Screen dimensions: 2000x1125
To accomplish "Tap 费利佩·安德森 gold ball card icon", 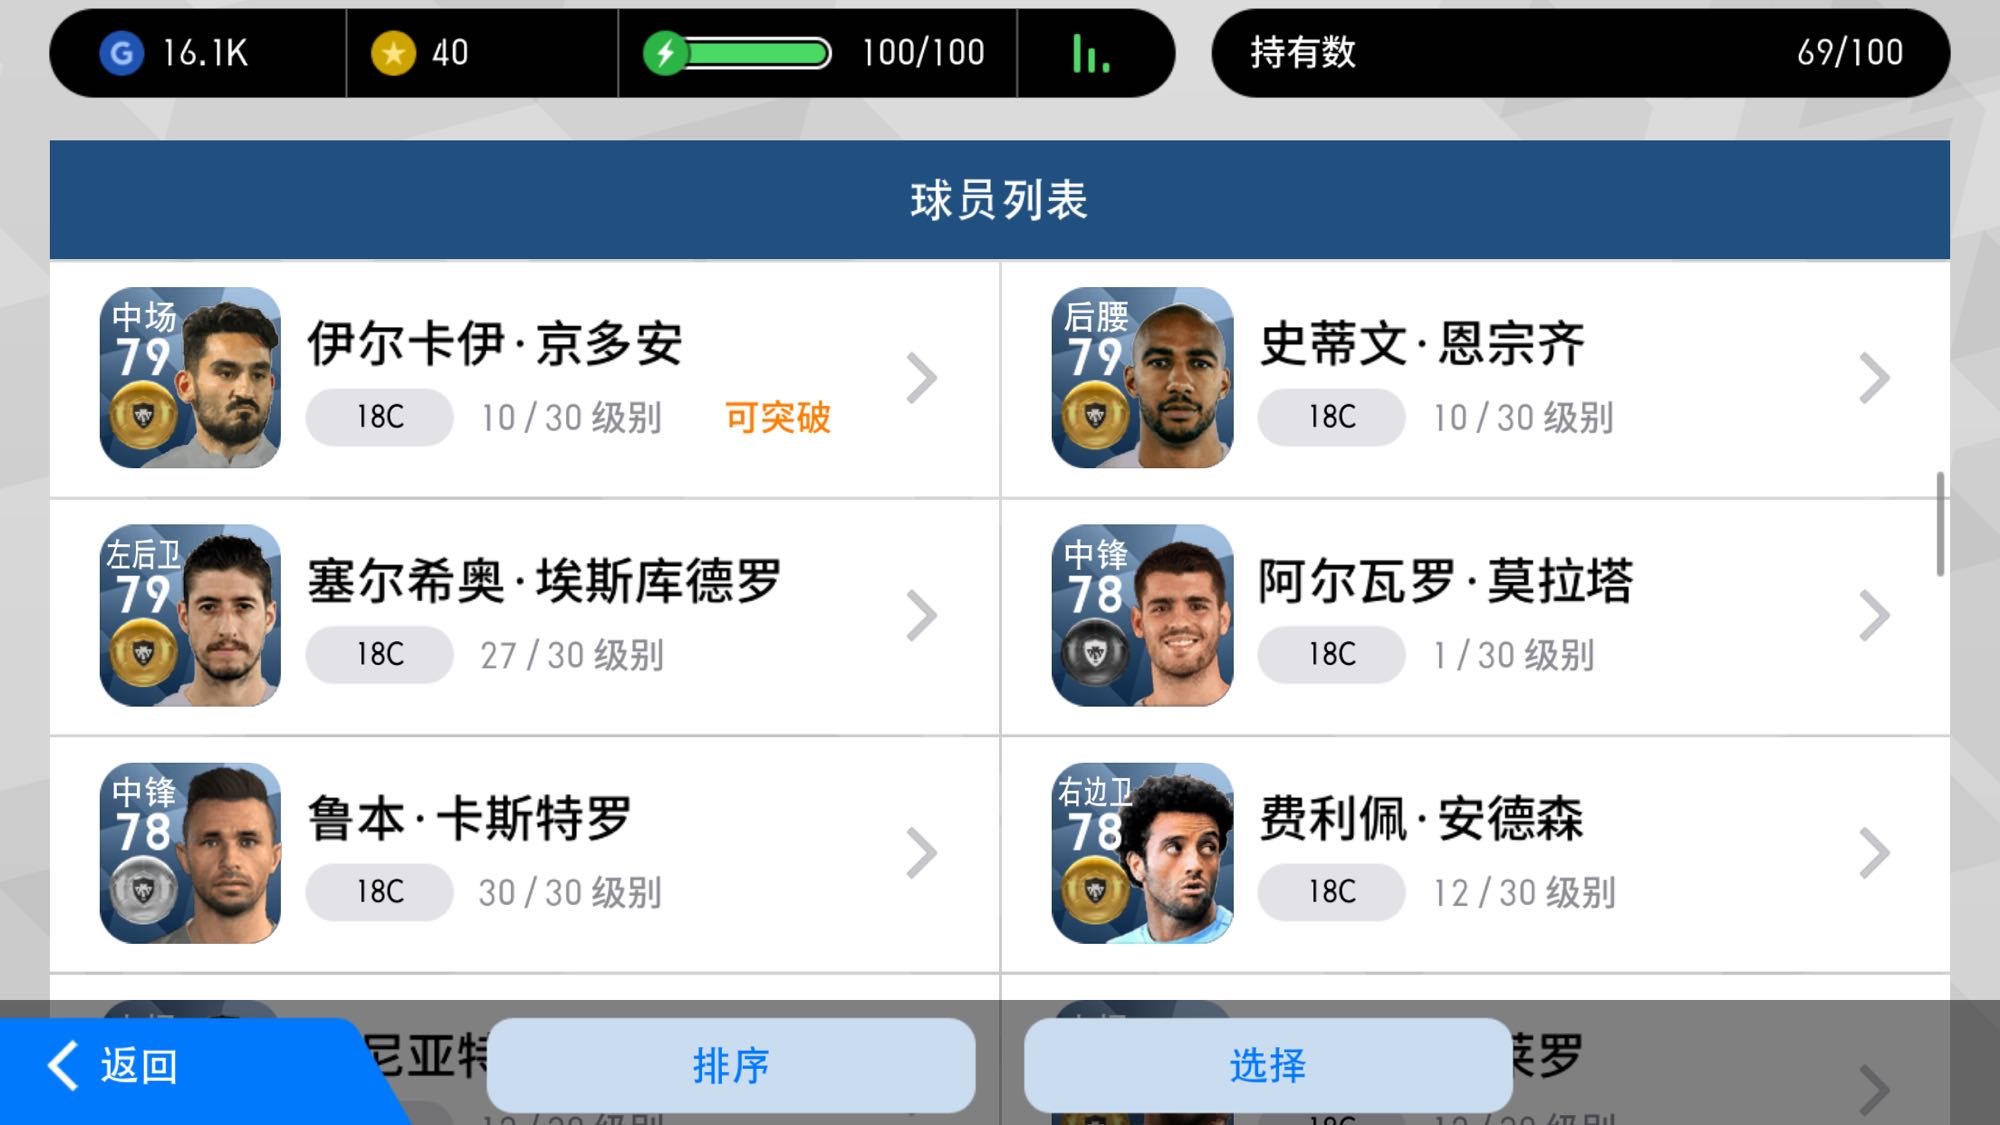I will [1095, 890].
